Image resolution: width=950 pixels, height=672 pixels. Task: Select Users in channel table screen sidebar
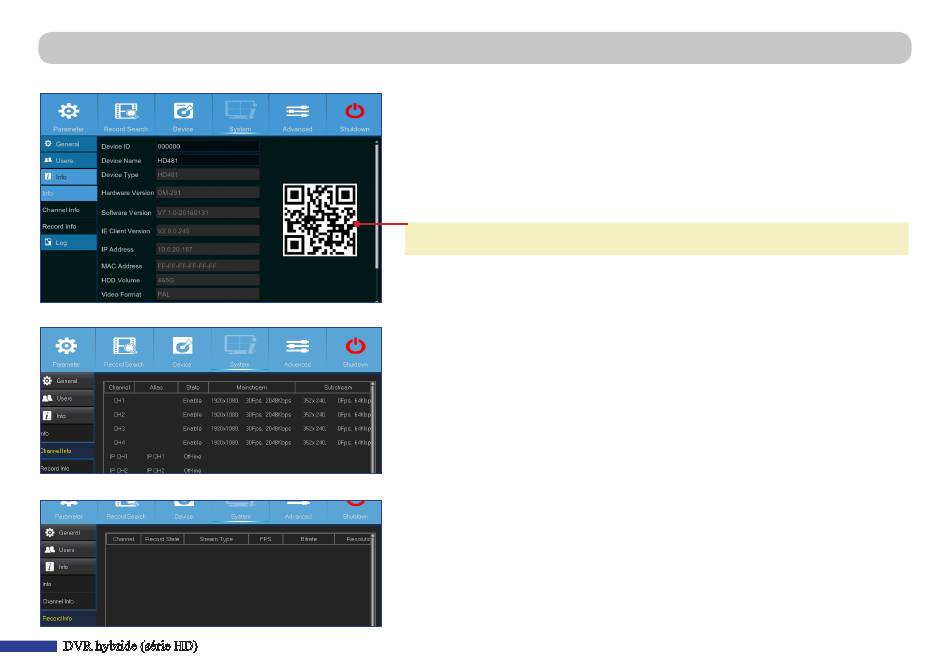(x=67, y=399)
